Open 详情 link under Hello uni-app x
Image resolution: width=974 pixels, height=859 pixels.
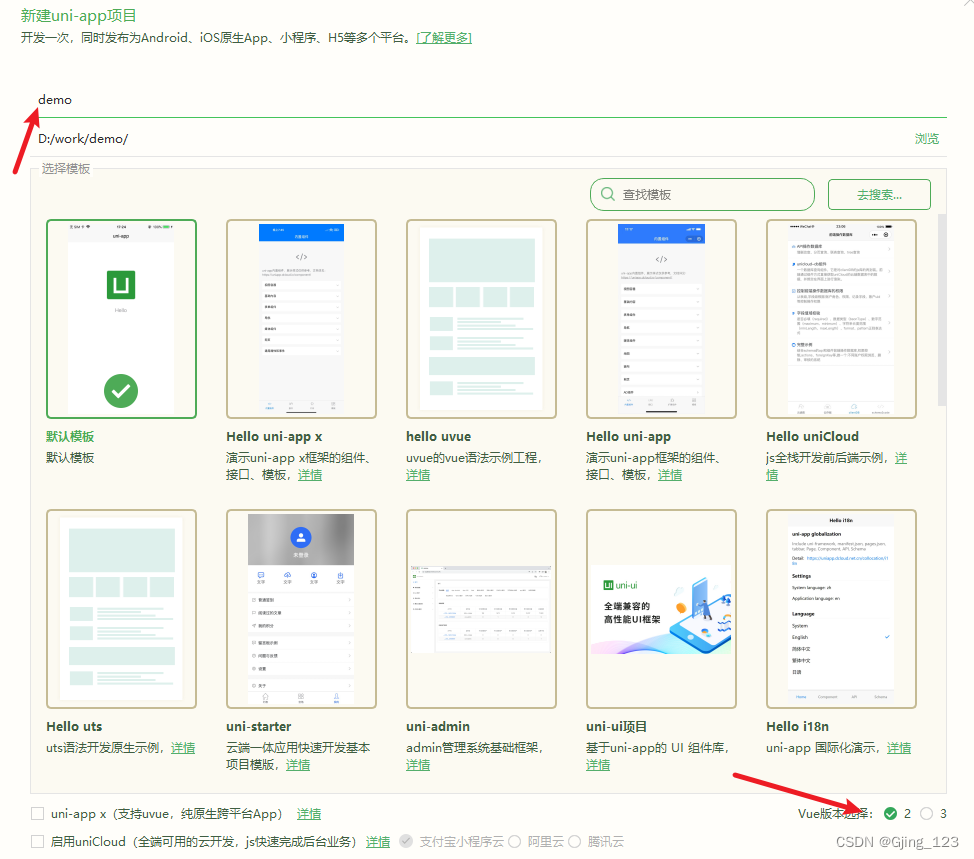pyautogui.click(x=310, y=475)
